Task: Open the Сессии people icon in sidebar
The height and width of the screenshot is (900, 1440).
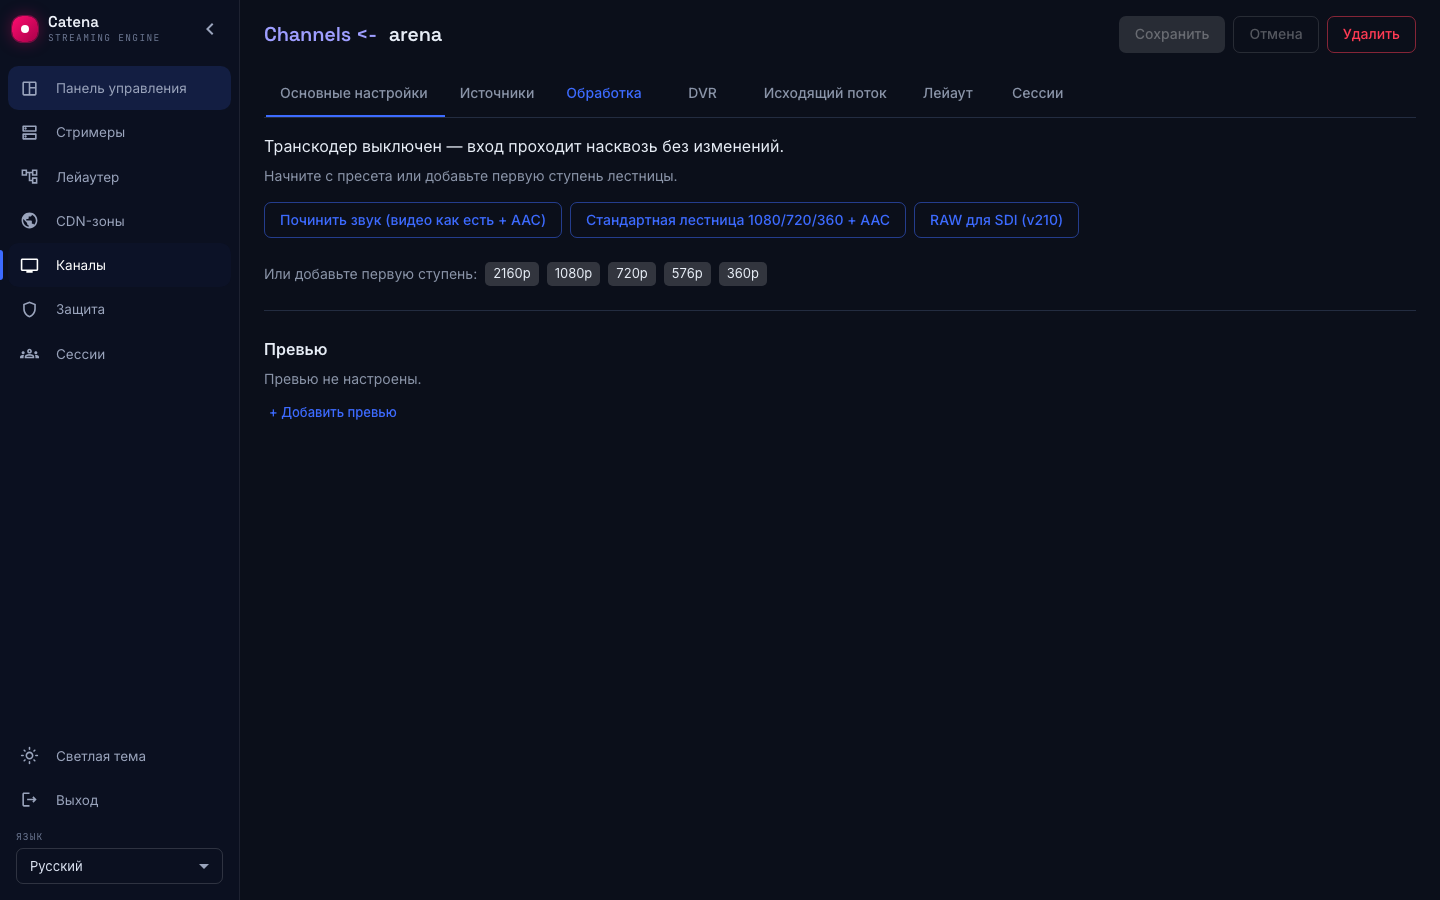Action: (x=30, y=354)
